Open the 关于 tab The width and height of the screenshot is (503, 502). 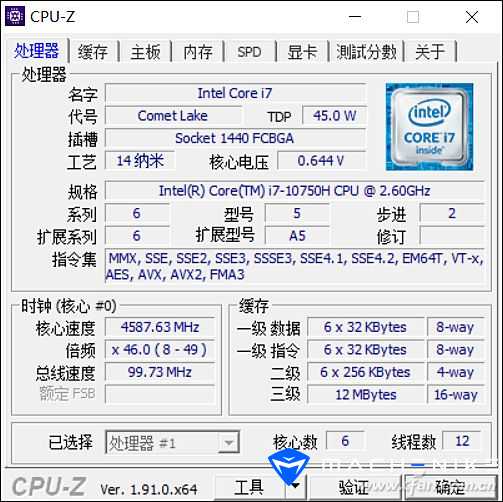pyautogui.click(x=430, y=52)
